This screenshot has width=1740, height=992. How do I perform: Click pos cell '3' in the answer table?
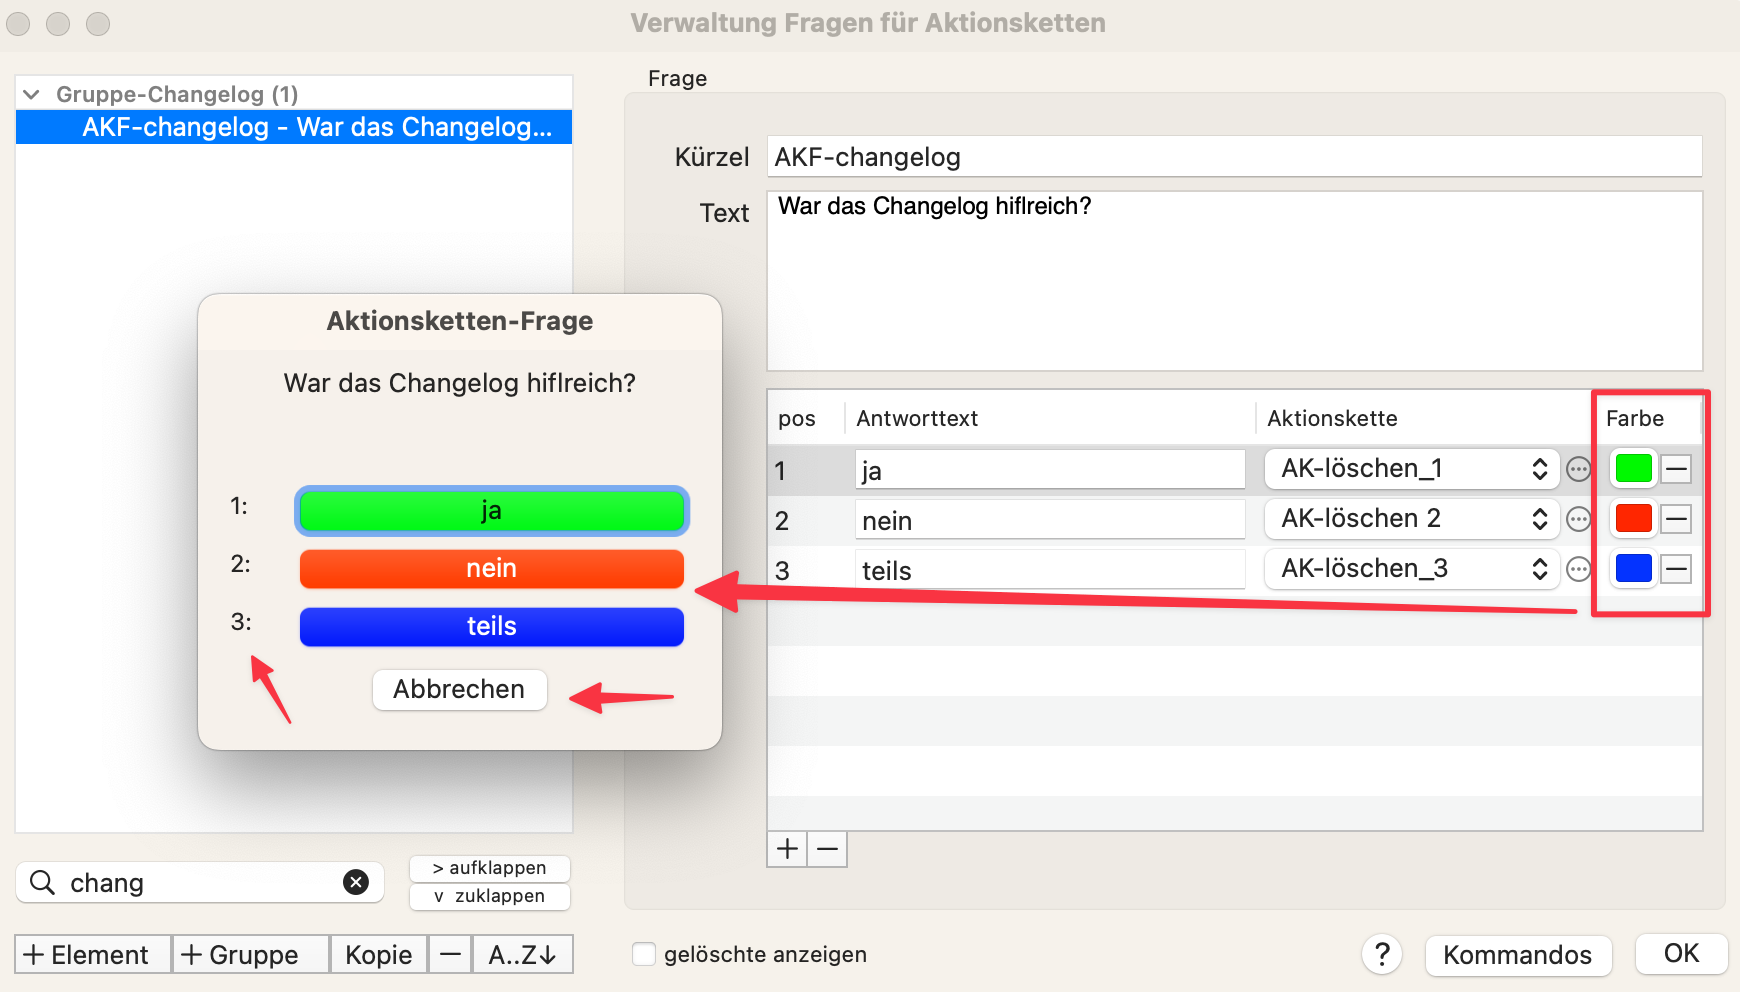pos(782,571)
